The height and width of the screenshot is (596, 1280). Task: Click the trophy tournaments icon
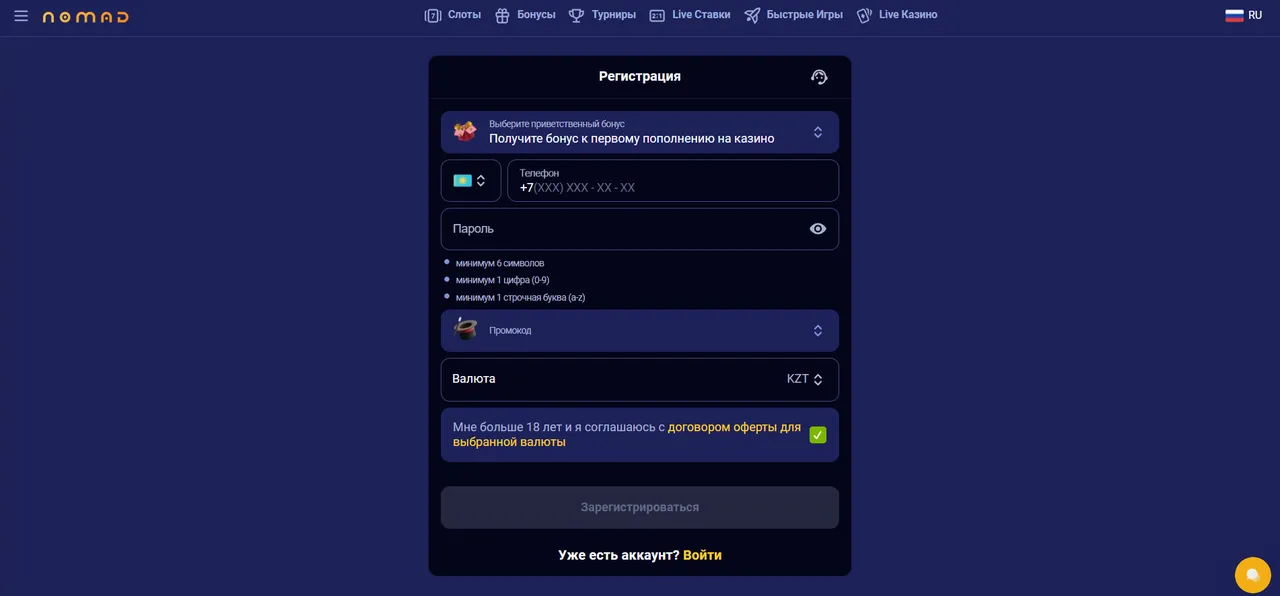click(x=576, y=16)
